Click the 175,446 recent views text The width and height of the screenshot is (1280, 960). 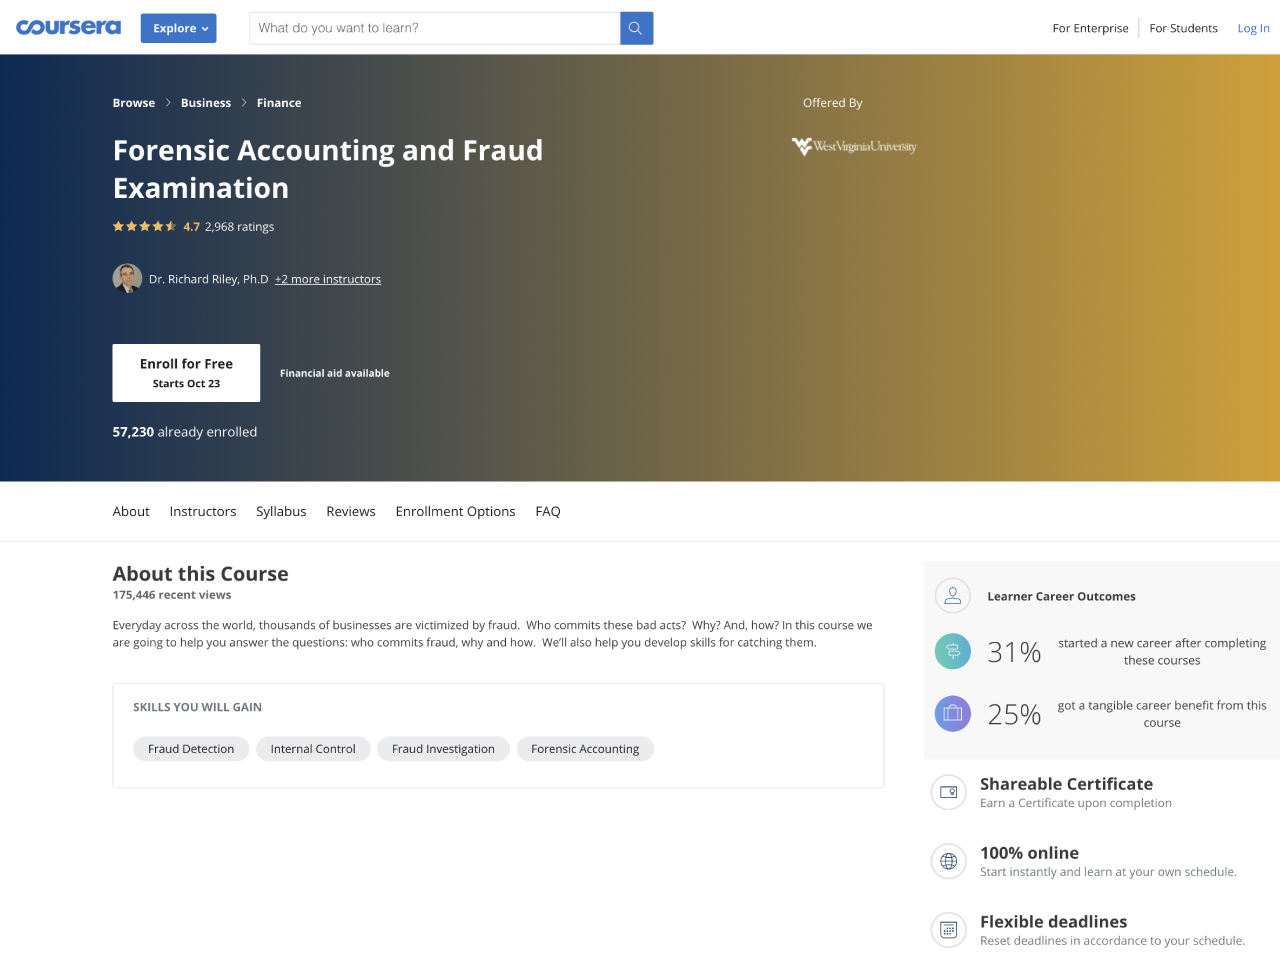172,595
